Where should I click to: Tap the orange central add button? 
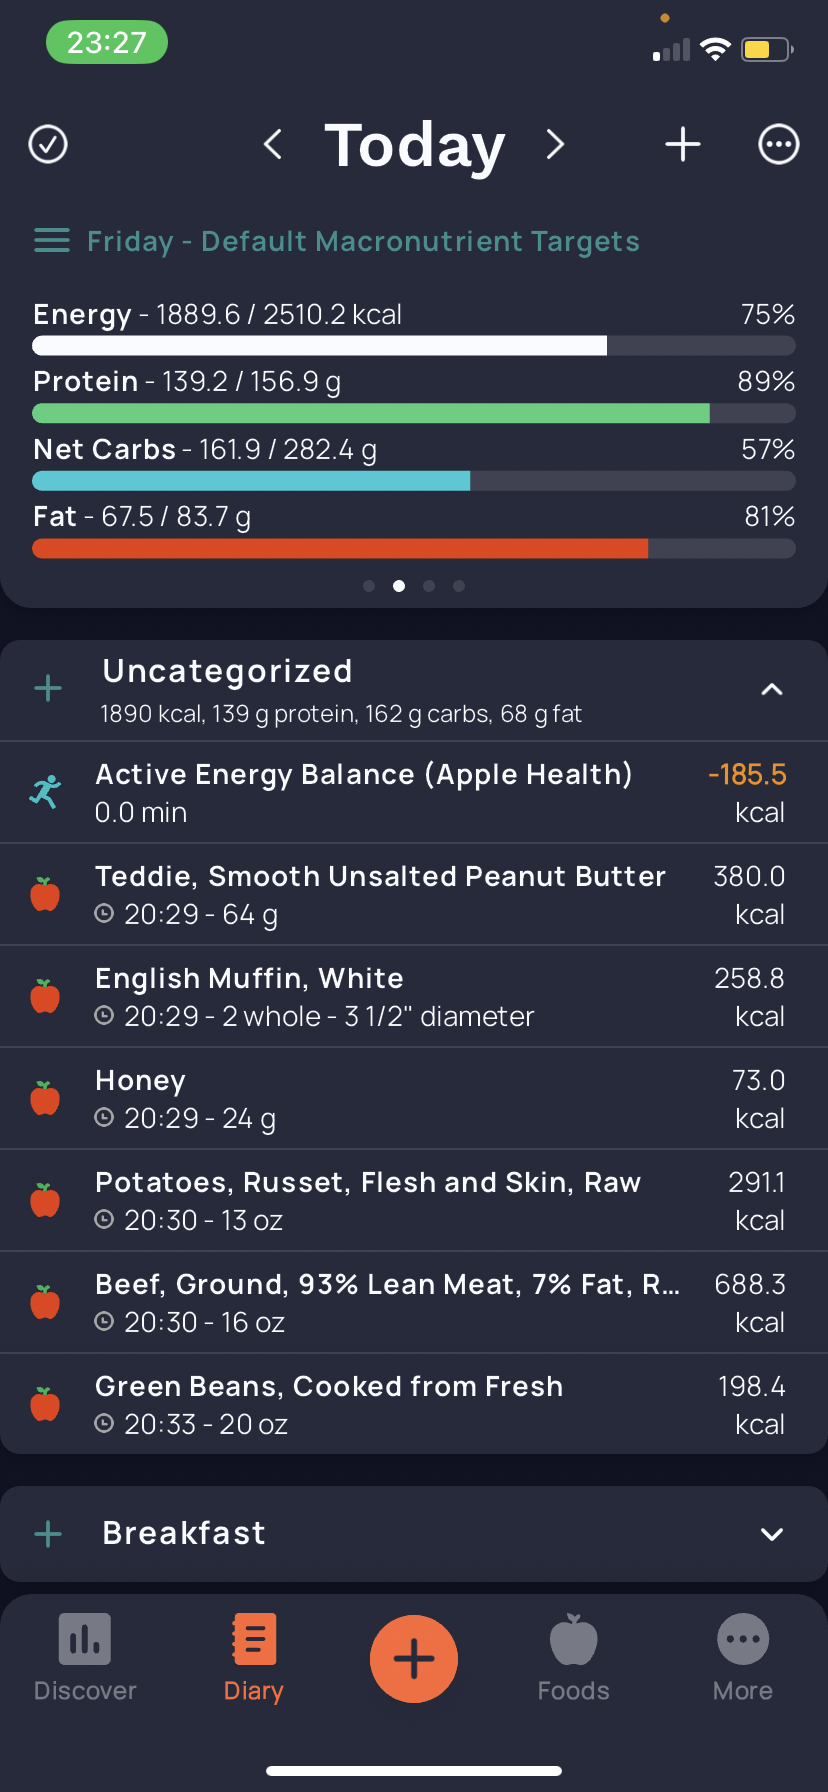click(414, 1659)
